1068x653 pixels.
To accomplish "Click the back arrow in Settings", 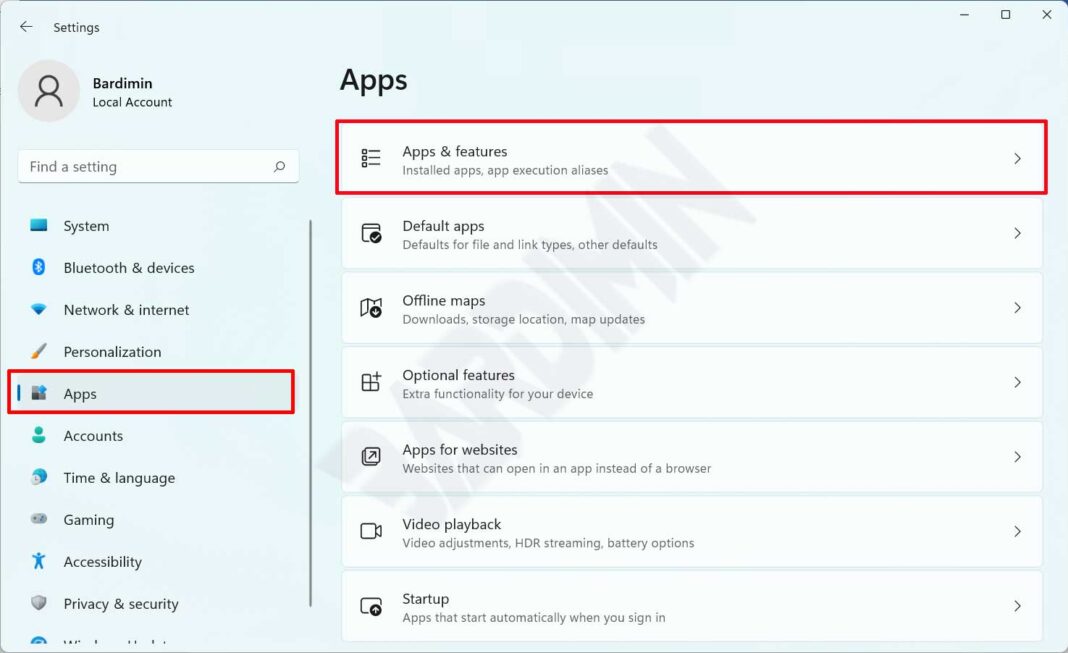I will point(26,27).
